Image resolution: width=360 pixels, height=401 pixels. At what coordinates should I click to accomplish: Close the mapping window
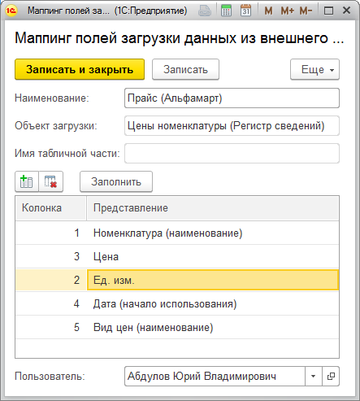pyautogui.click(x=347, y=11)
